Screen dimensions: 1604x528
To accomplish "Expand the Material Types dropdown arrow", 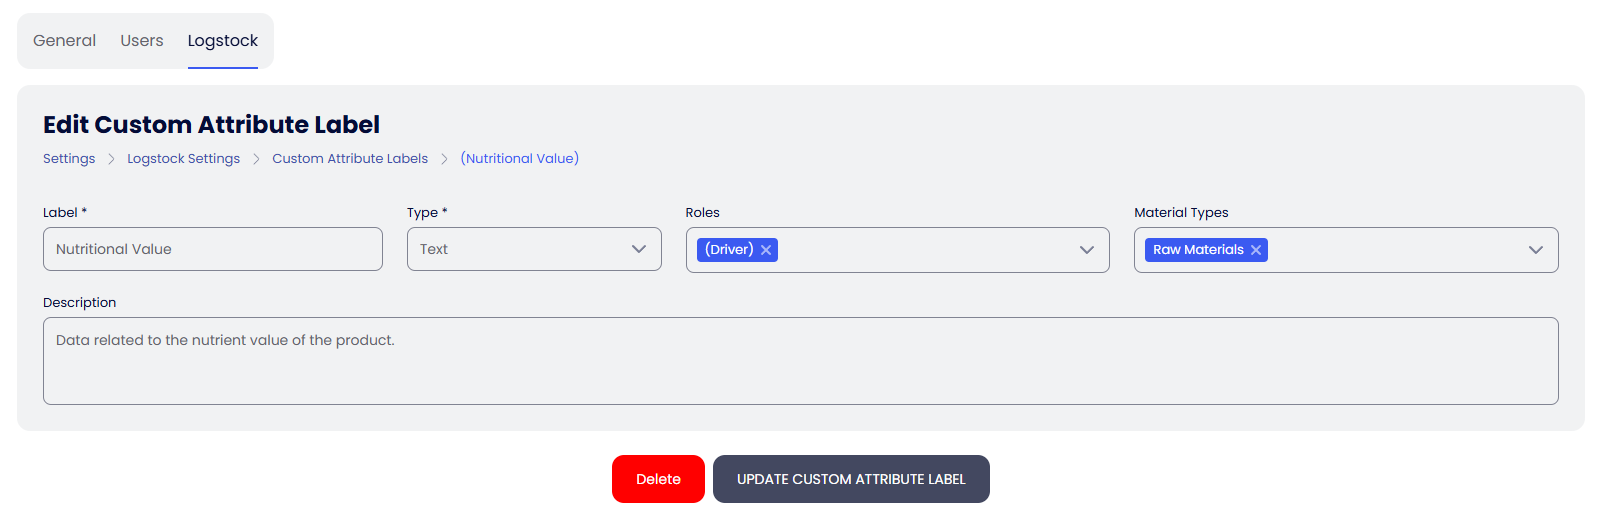I will tap(1536, 250).
